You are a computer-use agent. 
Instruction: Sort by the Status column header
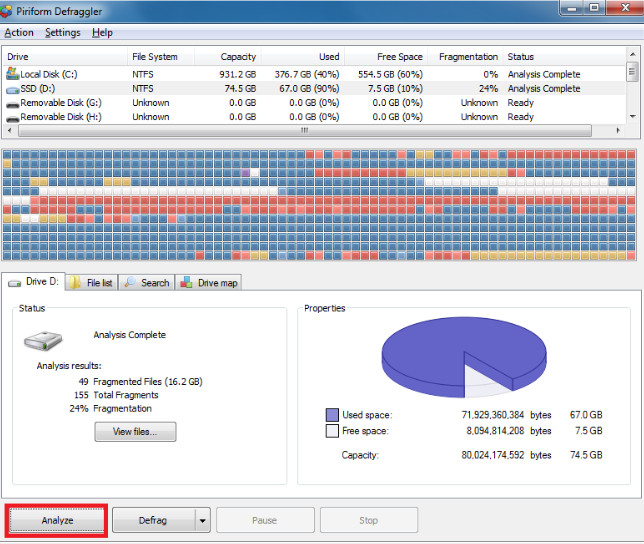tap(564, 57)
